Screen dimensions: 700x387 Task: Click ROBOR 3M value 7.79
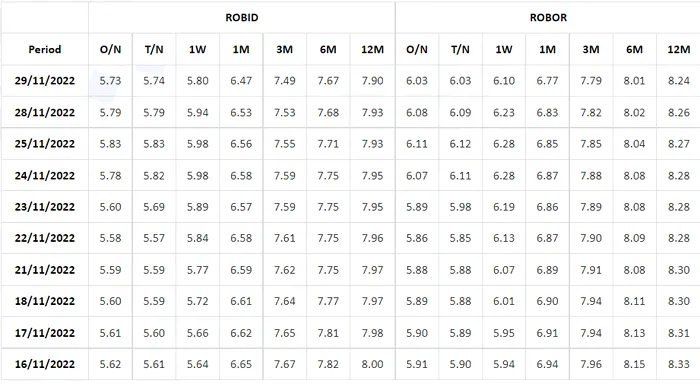click(x=591, y=81)
